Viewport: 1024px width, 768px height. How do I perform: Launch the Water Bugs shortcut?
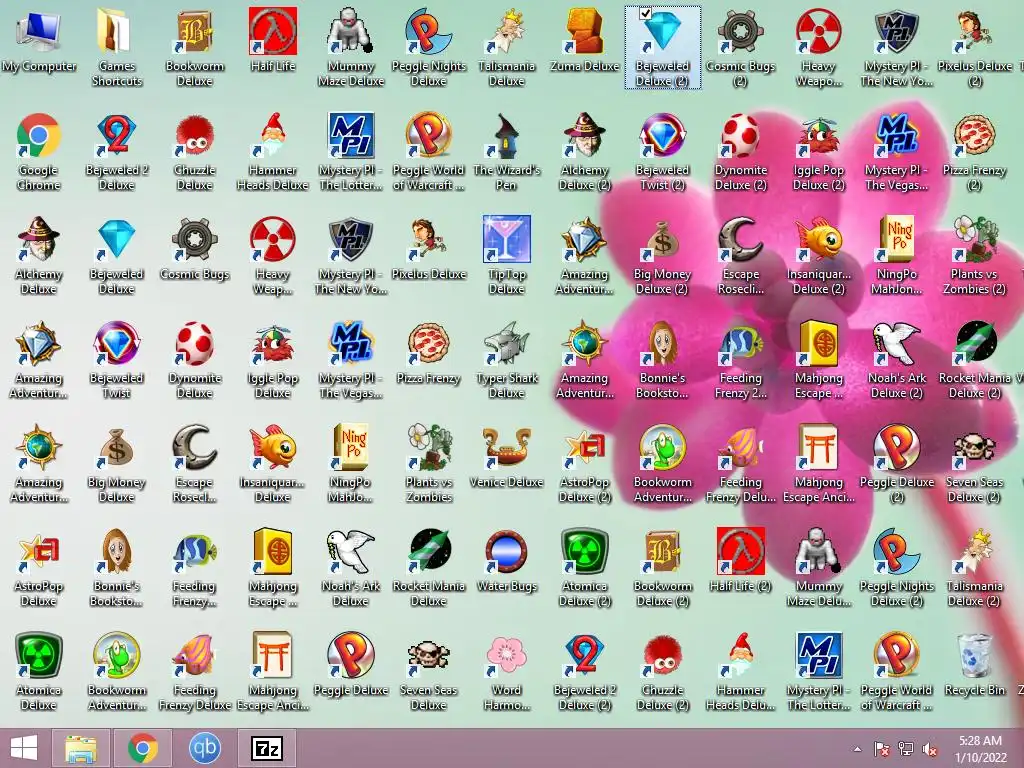click(x=507, y=560)
